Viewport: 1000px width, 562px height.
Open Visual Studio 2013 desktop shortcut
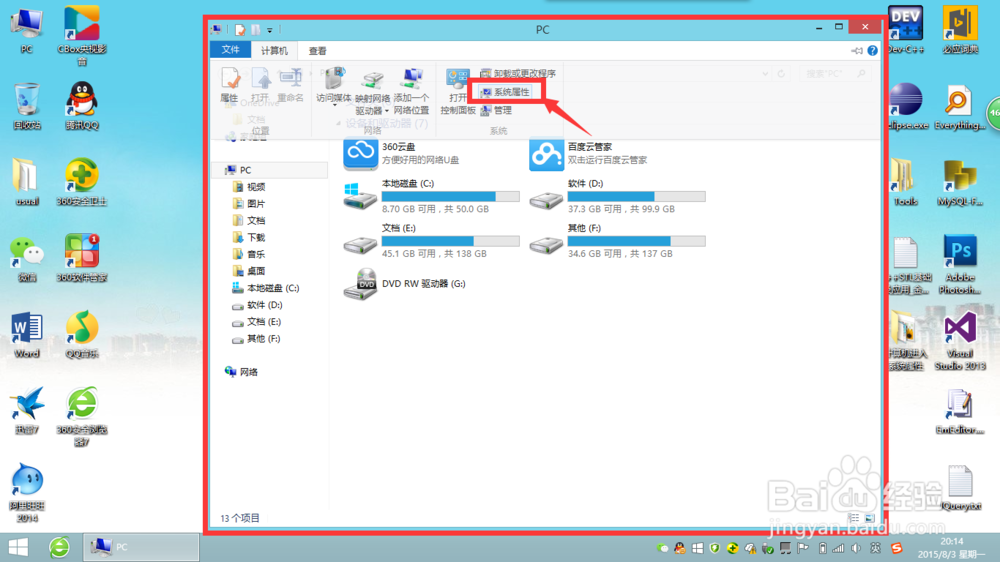pyautogui.click(x=960, y=341)
